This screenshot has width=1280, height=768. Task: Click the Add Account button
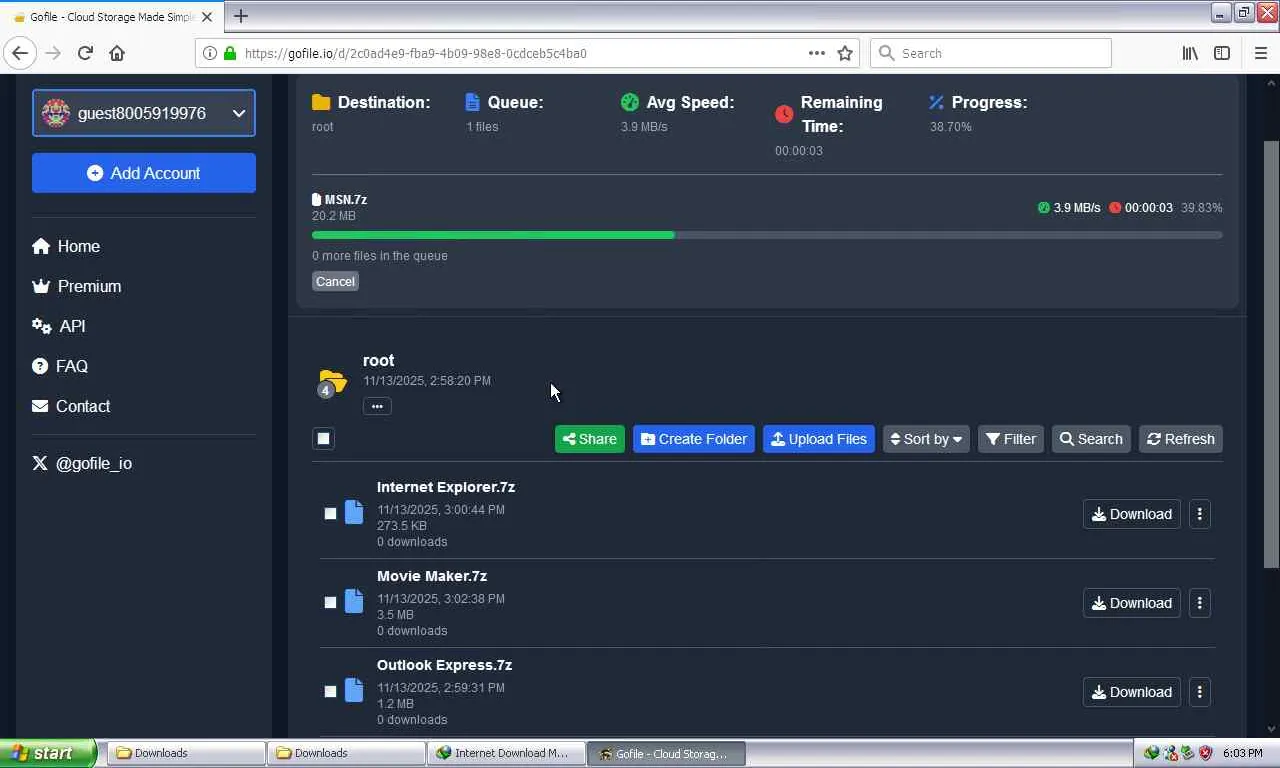pos(144,173)
